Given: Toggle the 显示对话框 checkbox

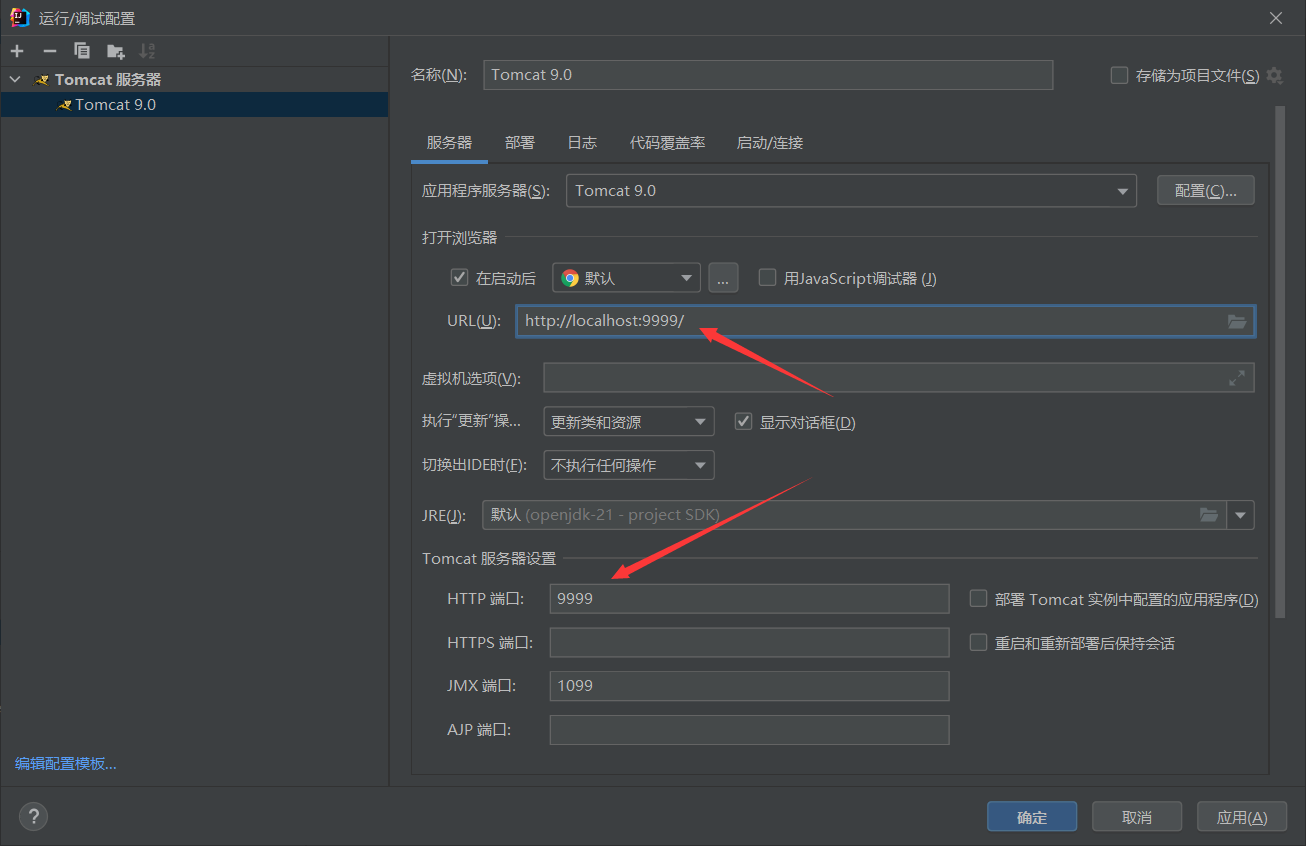Looking at the screenshot, I should point(743,422).
